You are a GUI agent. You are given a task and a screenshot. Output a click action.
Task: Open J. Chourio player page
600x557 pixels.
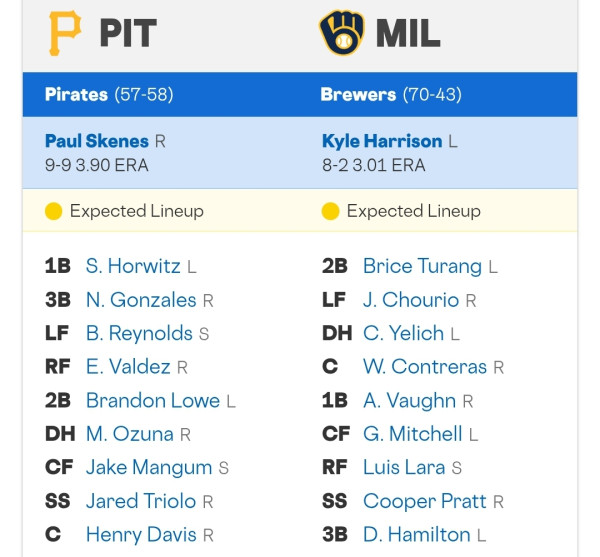[411, 300]
